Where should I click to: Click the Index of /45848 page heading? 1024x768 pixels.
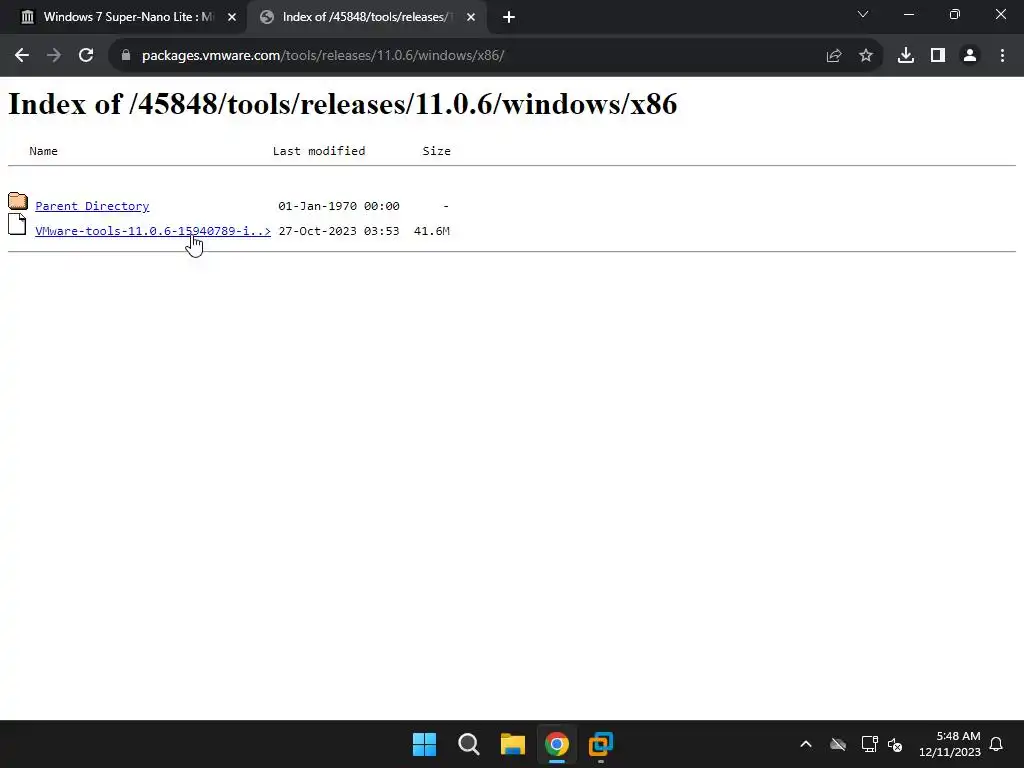[343, 104]
